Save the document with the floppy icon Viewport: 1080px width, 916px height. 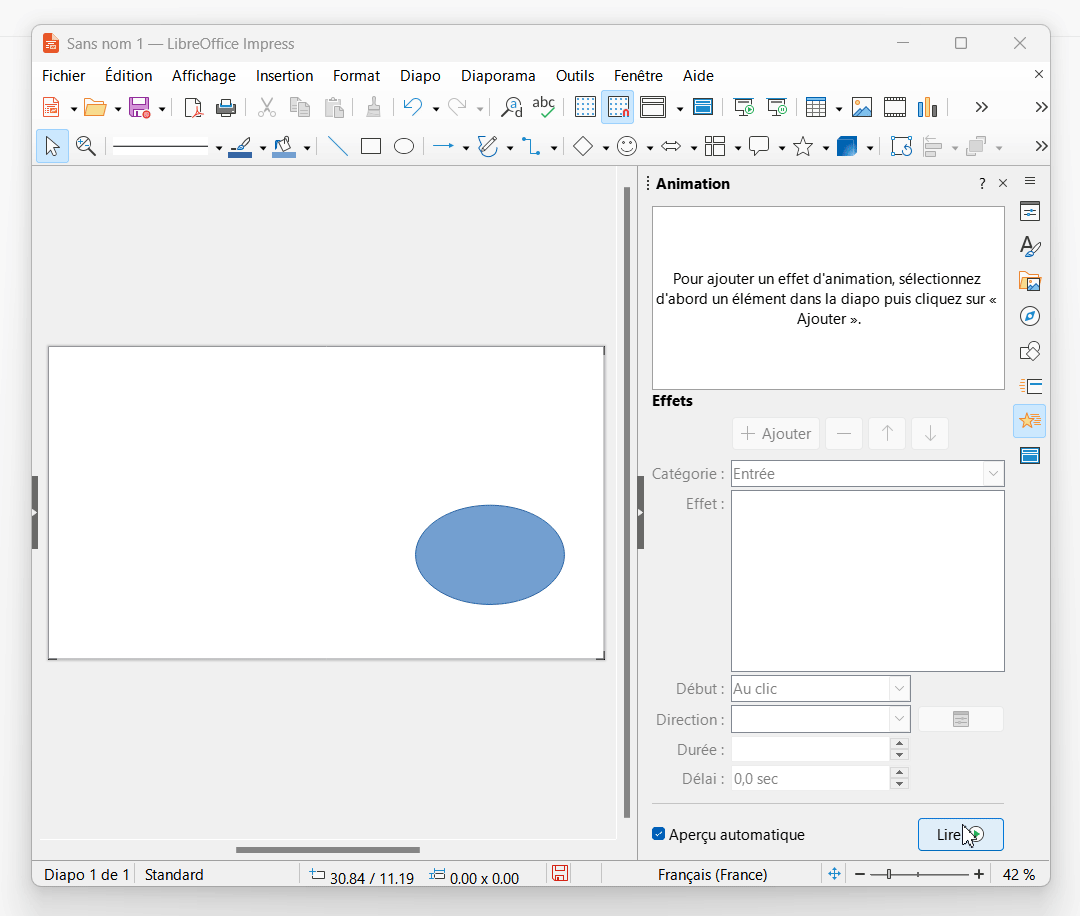(139, 107)
